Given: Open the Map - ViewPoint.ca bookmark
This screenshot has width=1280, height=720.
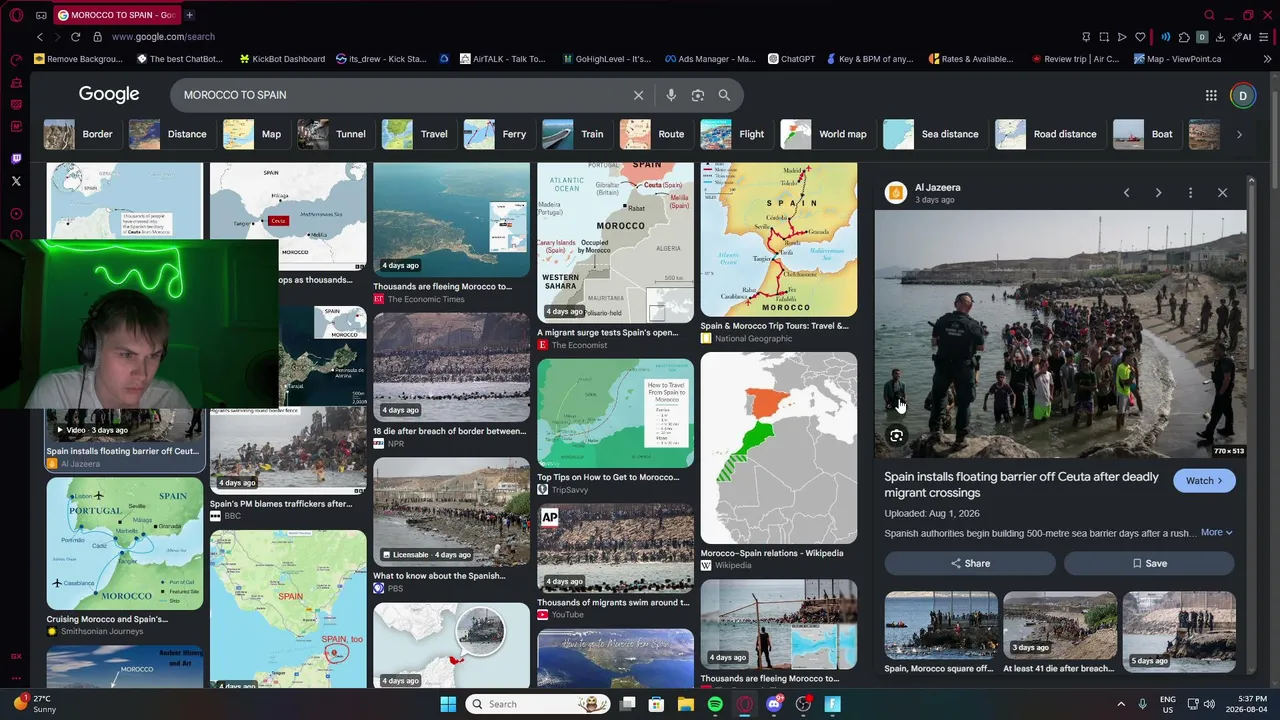Looking at the screenshot, I should (1177, 59).
